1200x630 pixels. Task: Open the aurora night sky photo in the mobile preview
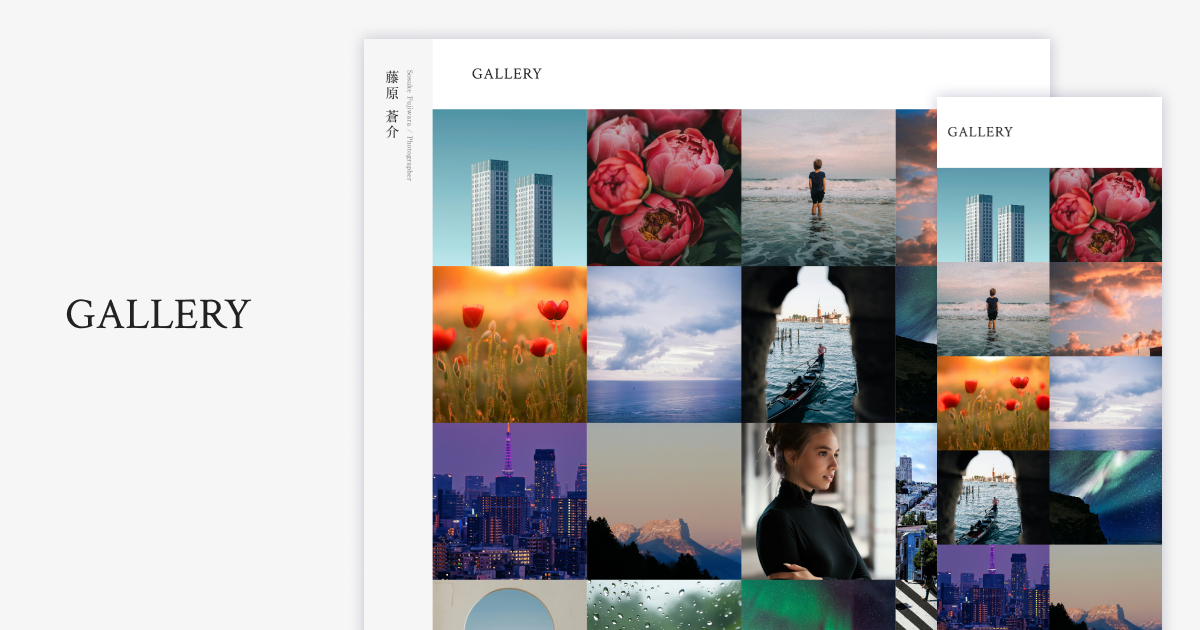1106,497
